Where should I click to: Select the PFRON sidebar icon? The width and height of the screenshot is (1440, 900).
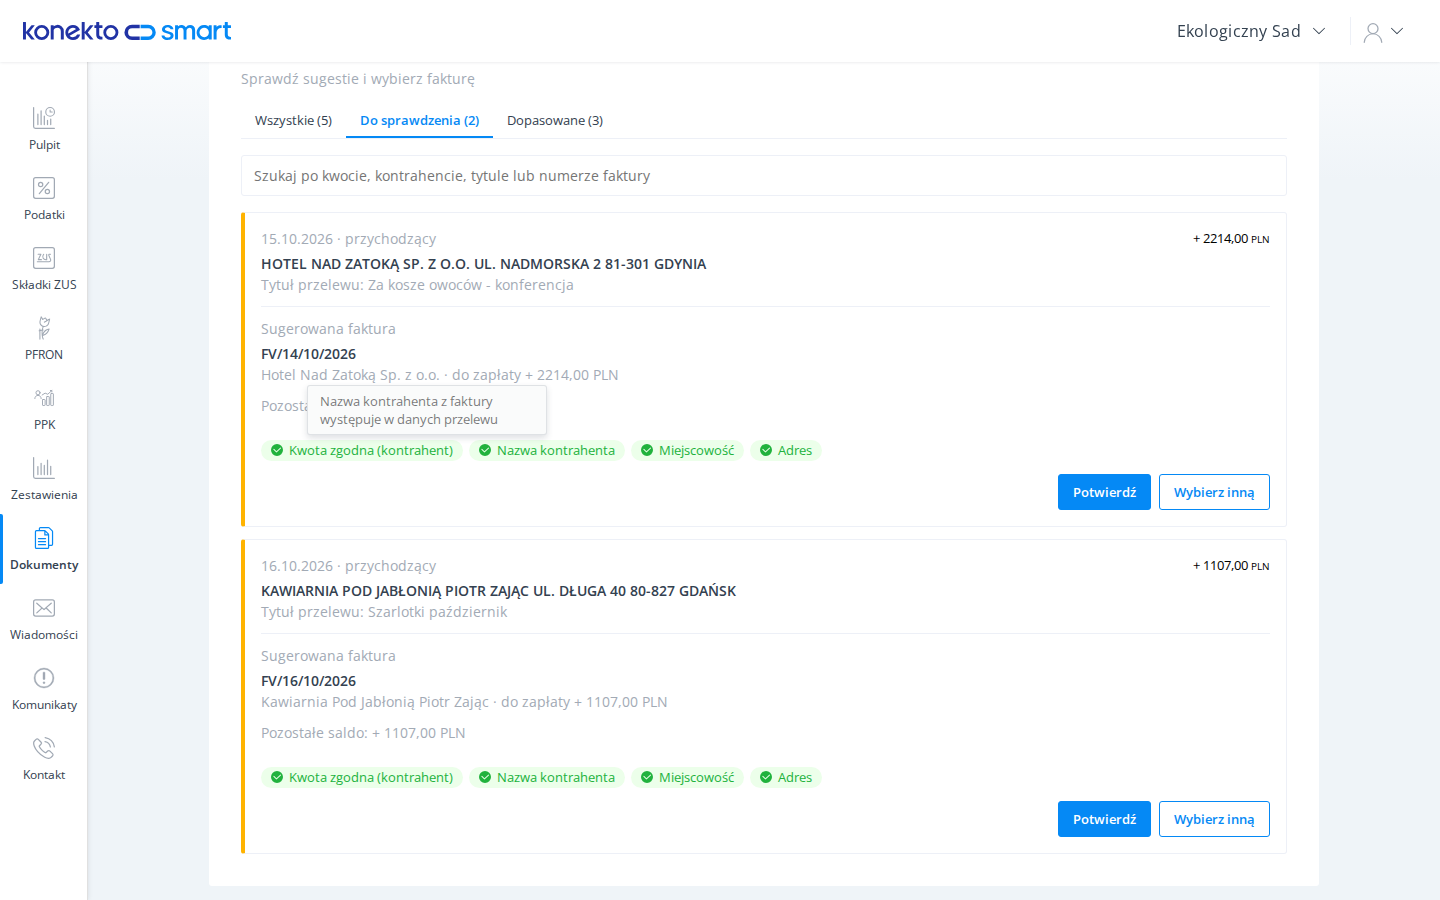point(44,328)
